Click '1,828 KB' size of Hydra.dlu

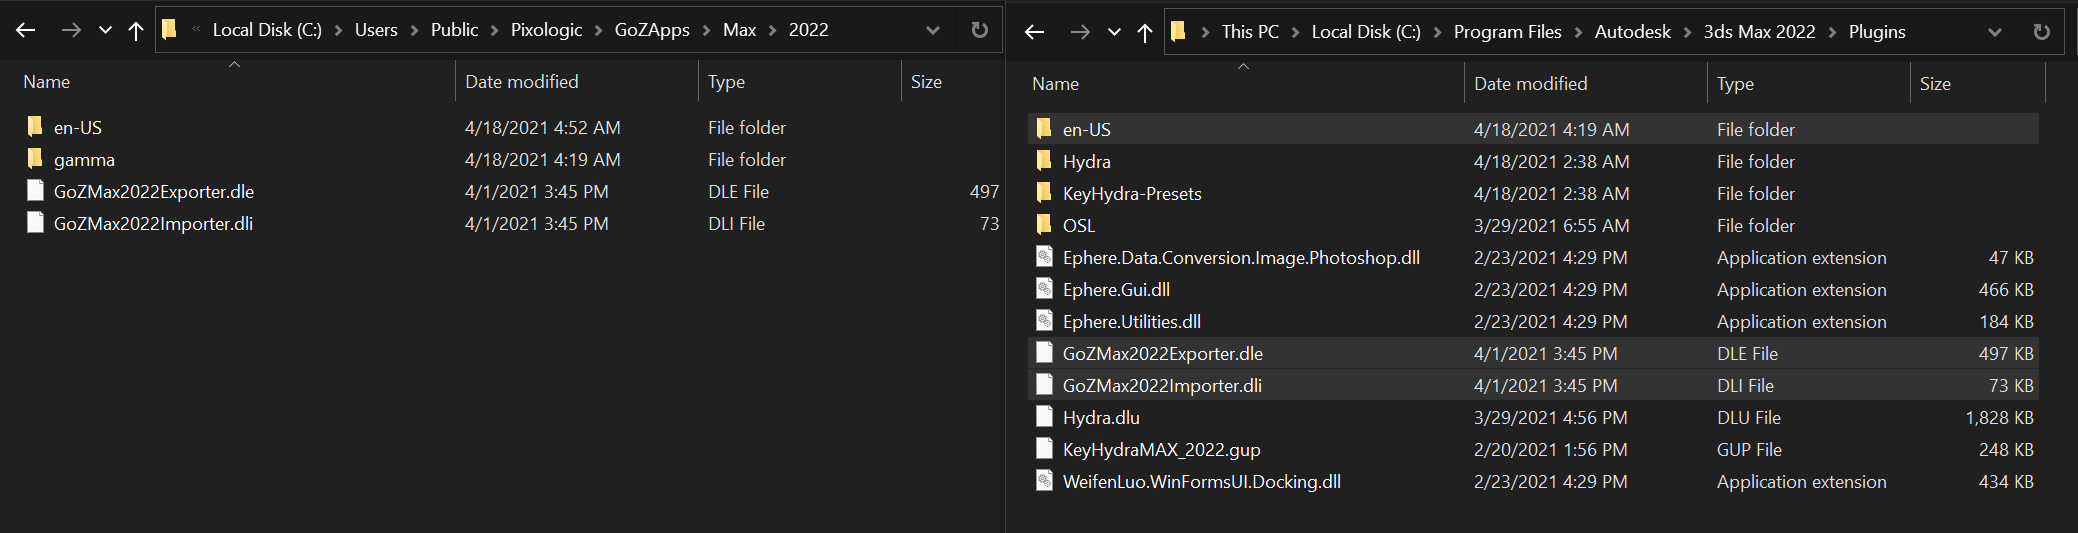pos(1999,418)
